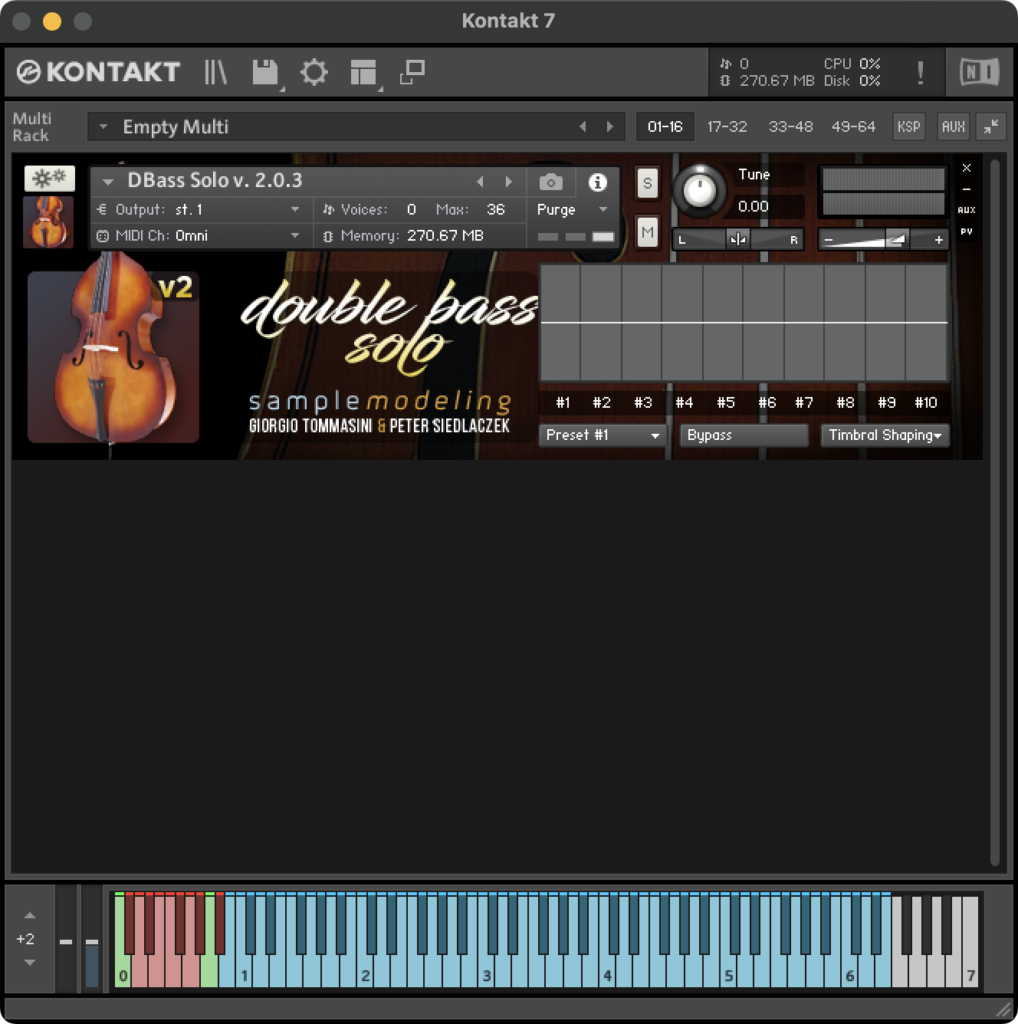Open the Timbral Shaping dropdown
Image resolution: width=1018 pixels, height=1024 pixels.
[x=885, y=435]
